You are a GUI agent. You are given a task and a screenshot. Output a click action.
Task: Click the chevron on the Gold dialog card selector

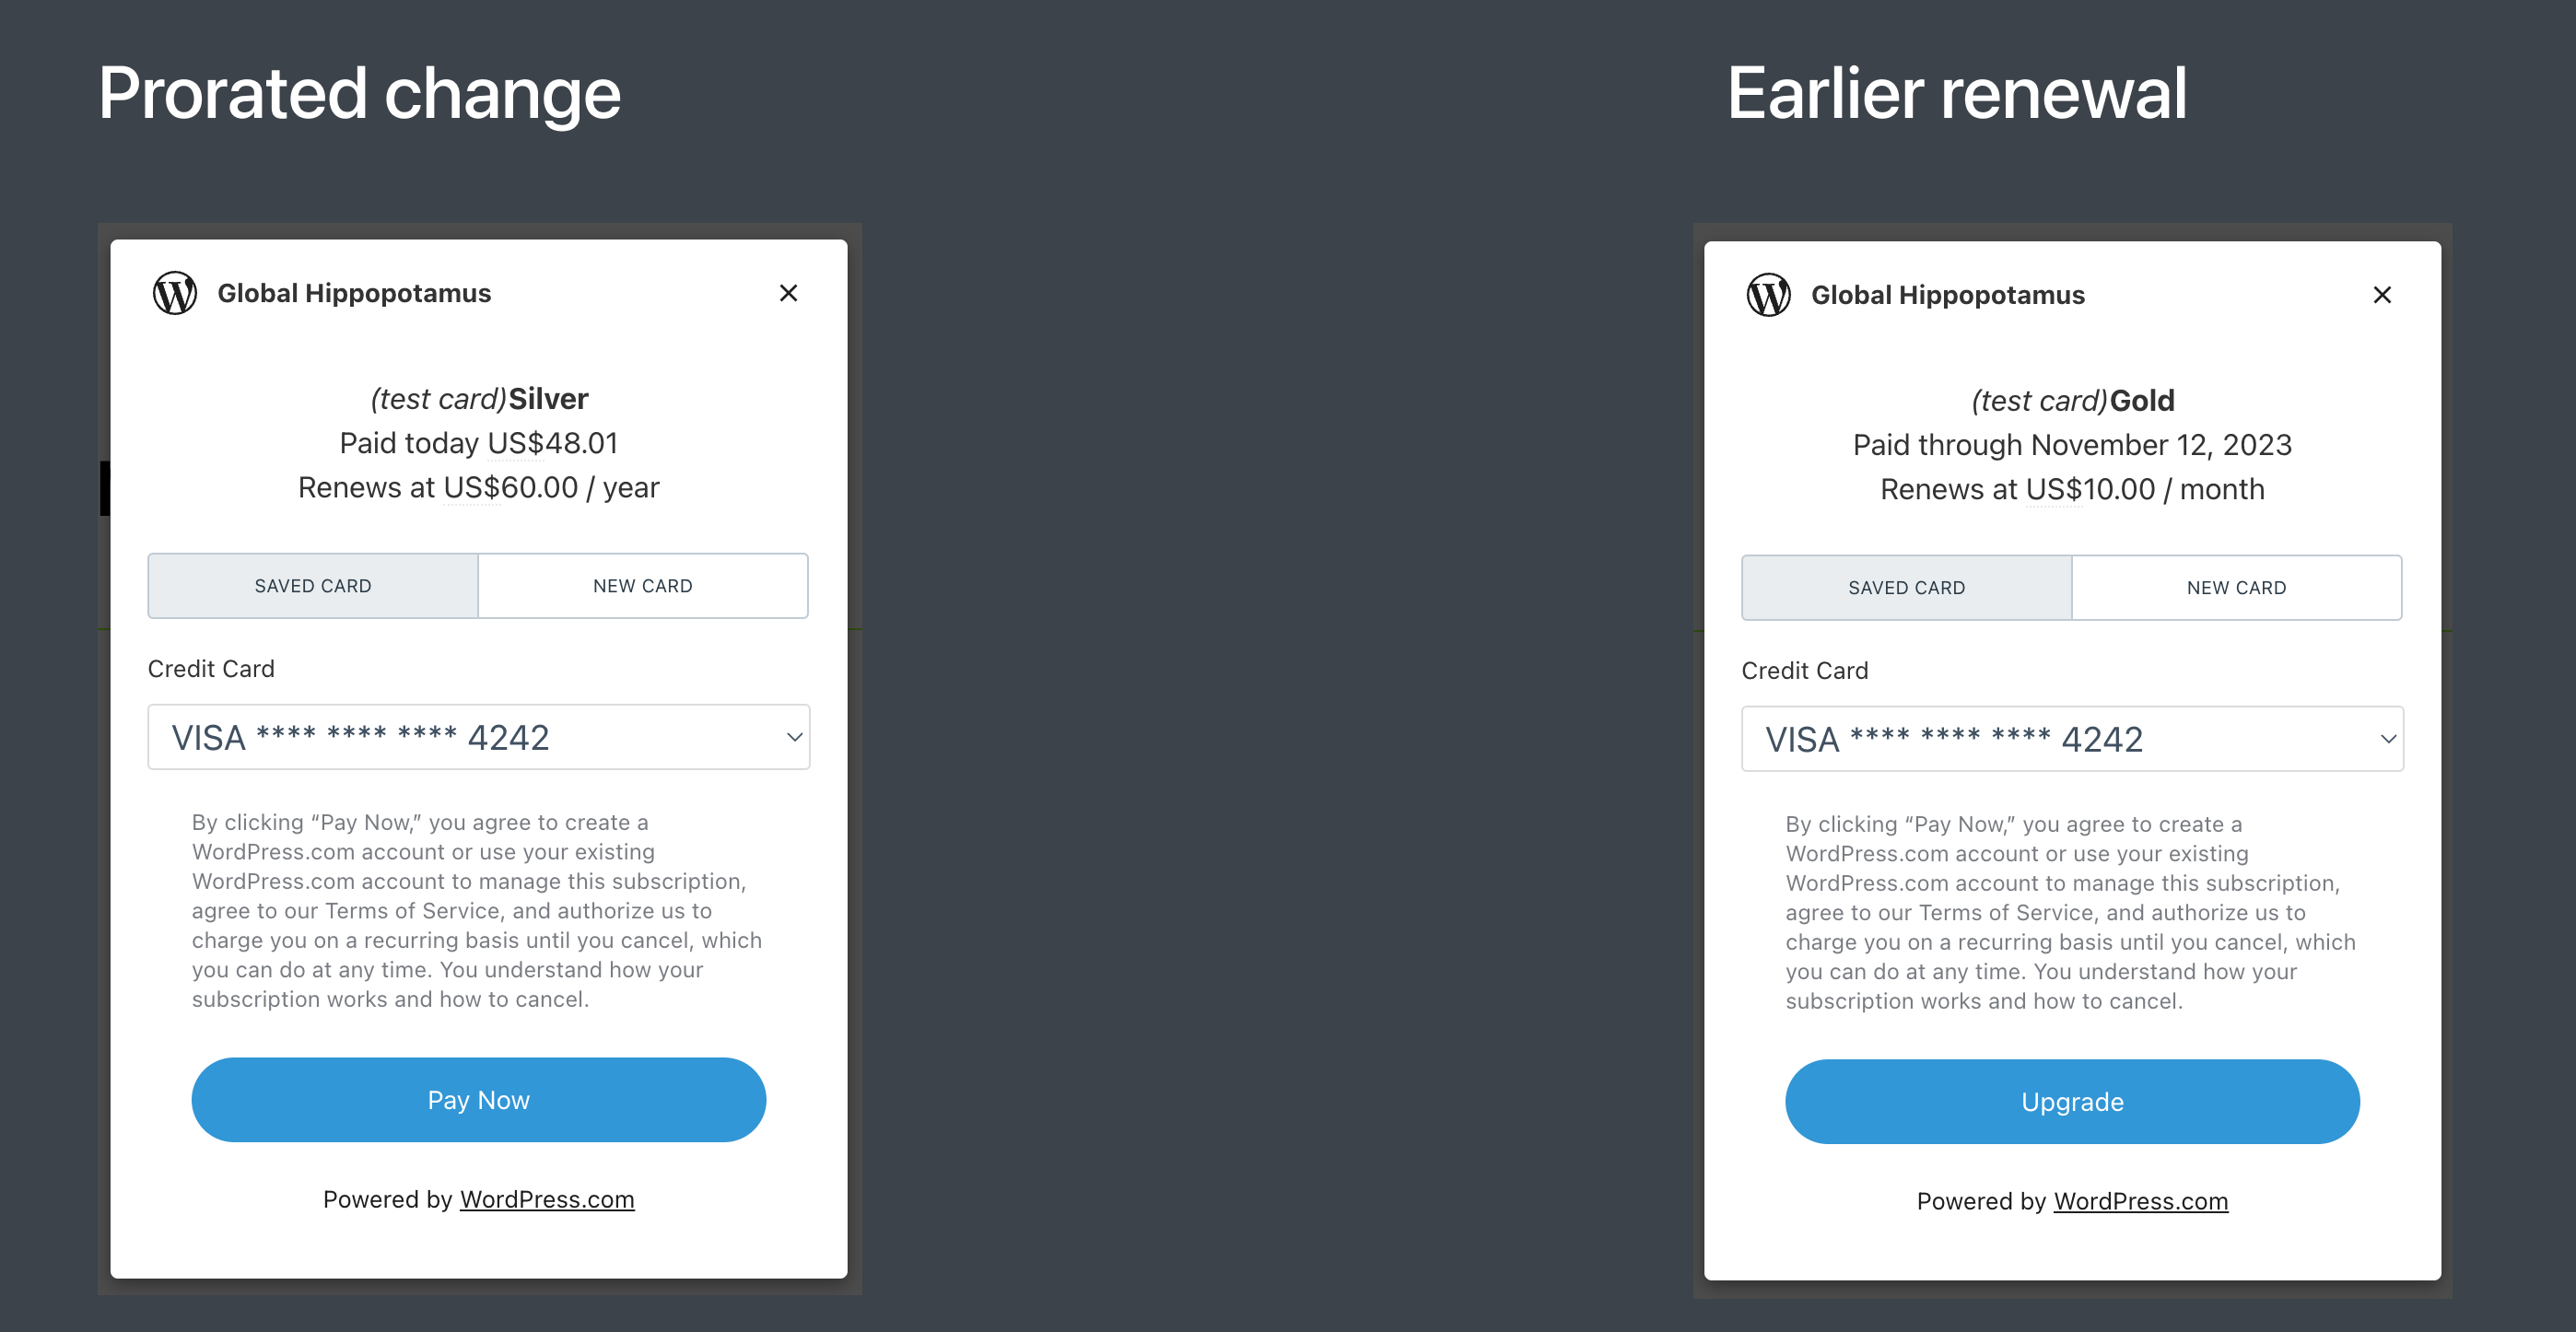[x=2387, y=738]
